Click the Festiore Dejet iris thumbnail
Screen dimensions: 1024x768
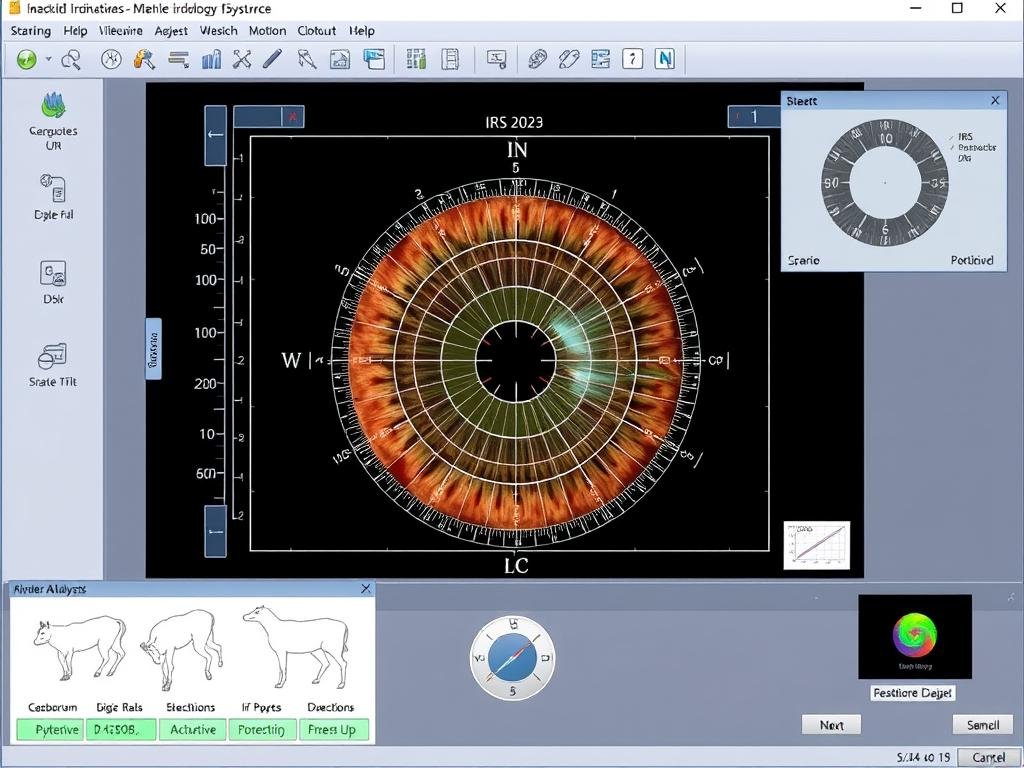(x=913, y=636)
